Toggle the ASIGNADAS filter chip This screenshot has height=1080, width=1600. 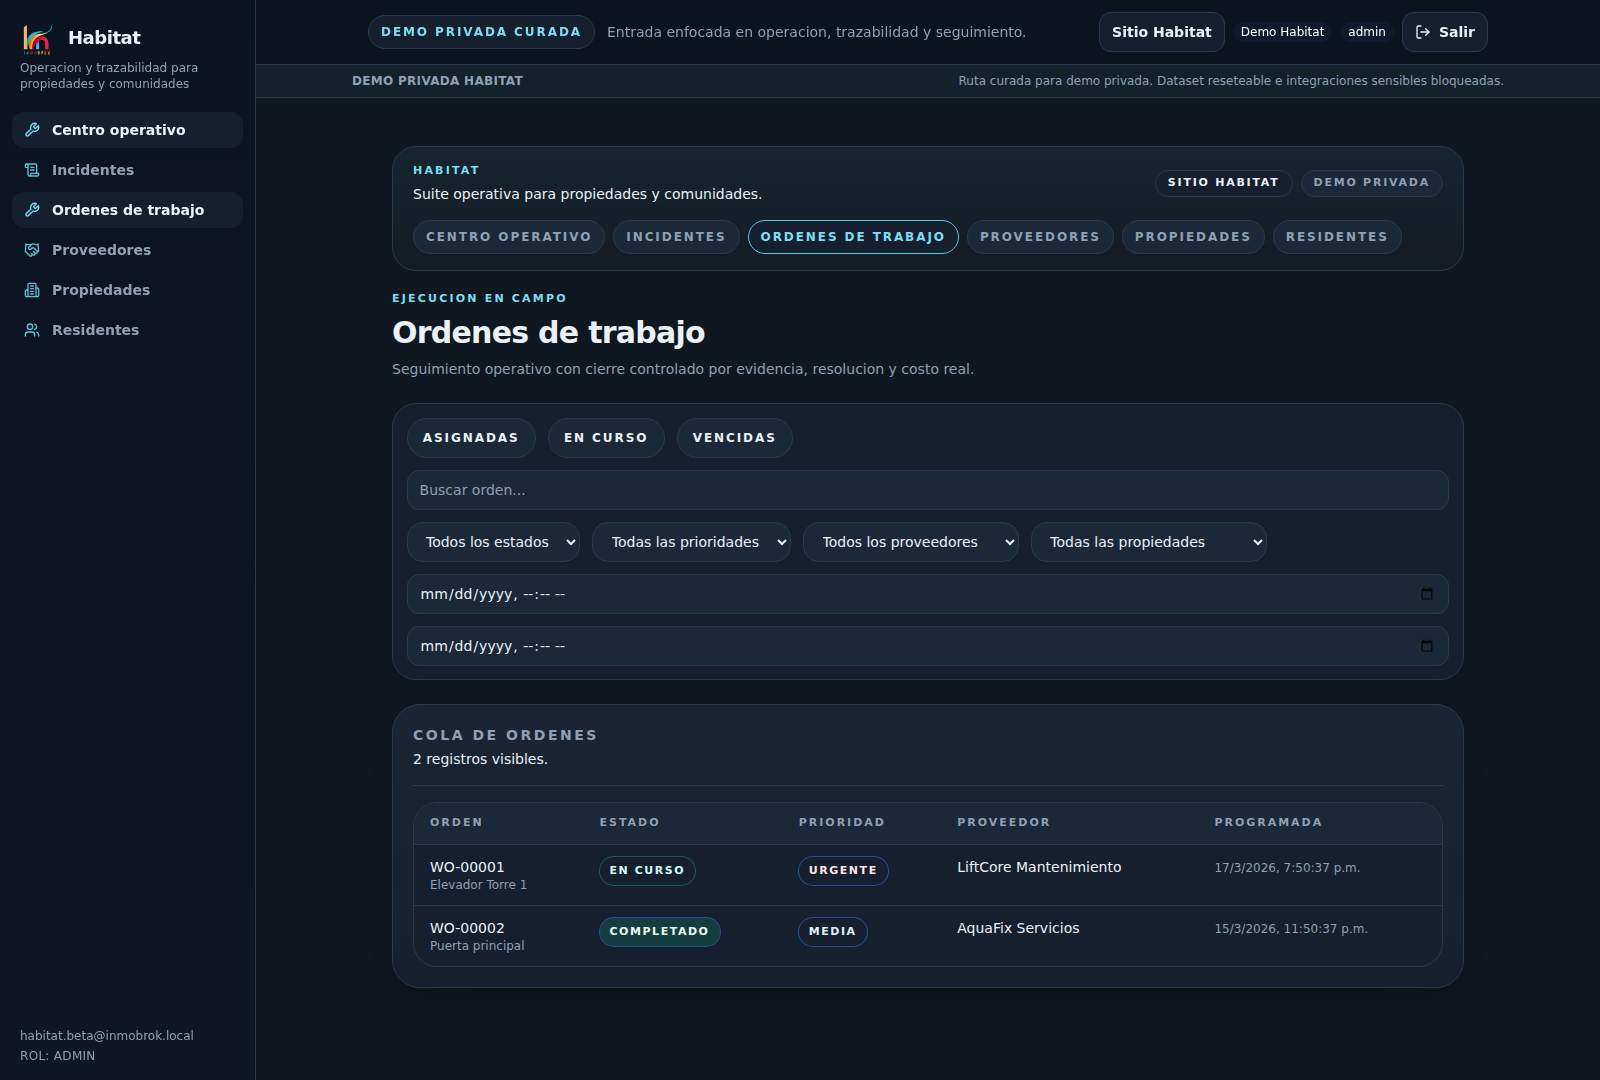click(x=470, y=437)
